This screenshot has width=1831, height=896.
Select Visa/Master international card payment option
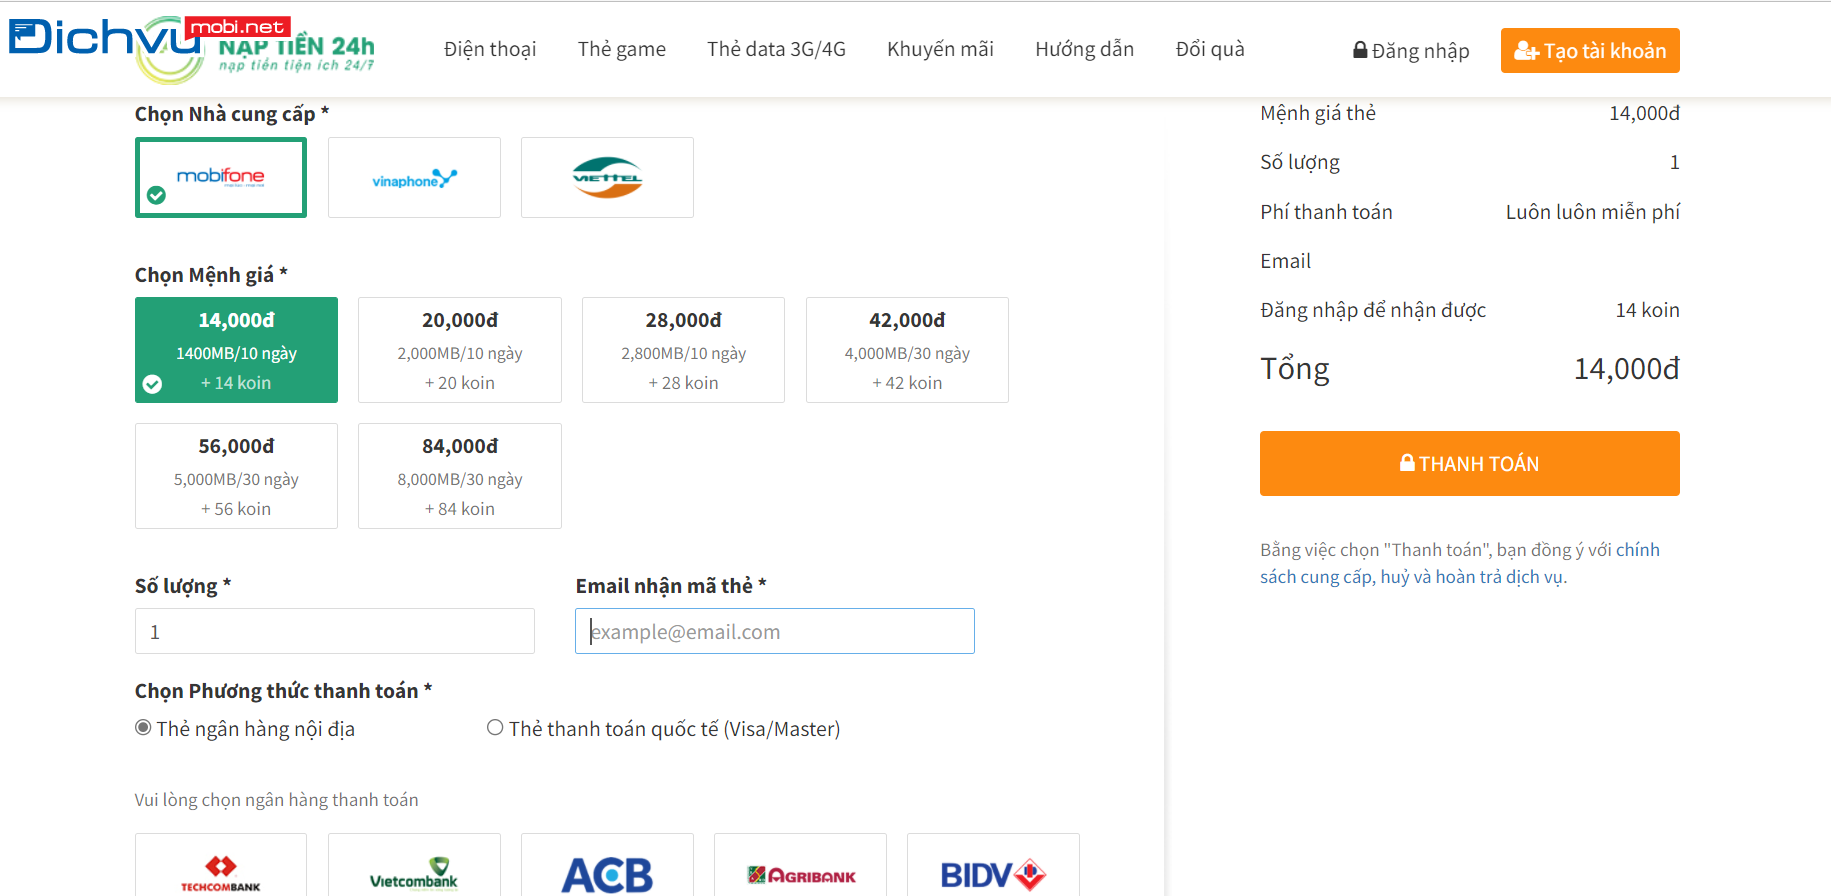click(495, 728)
